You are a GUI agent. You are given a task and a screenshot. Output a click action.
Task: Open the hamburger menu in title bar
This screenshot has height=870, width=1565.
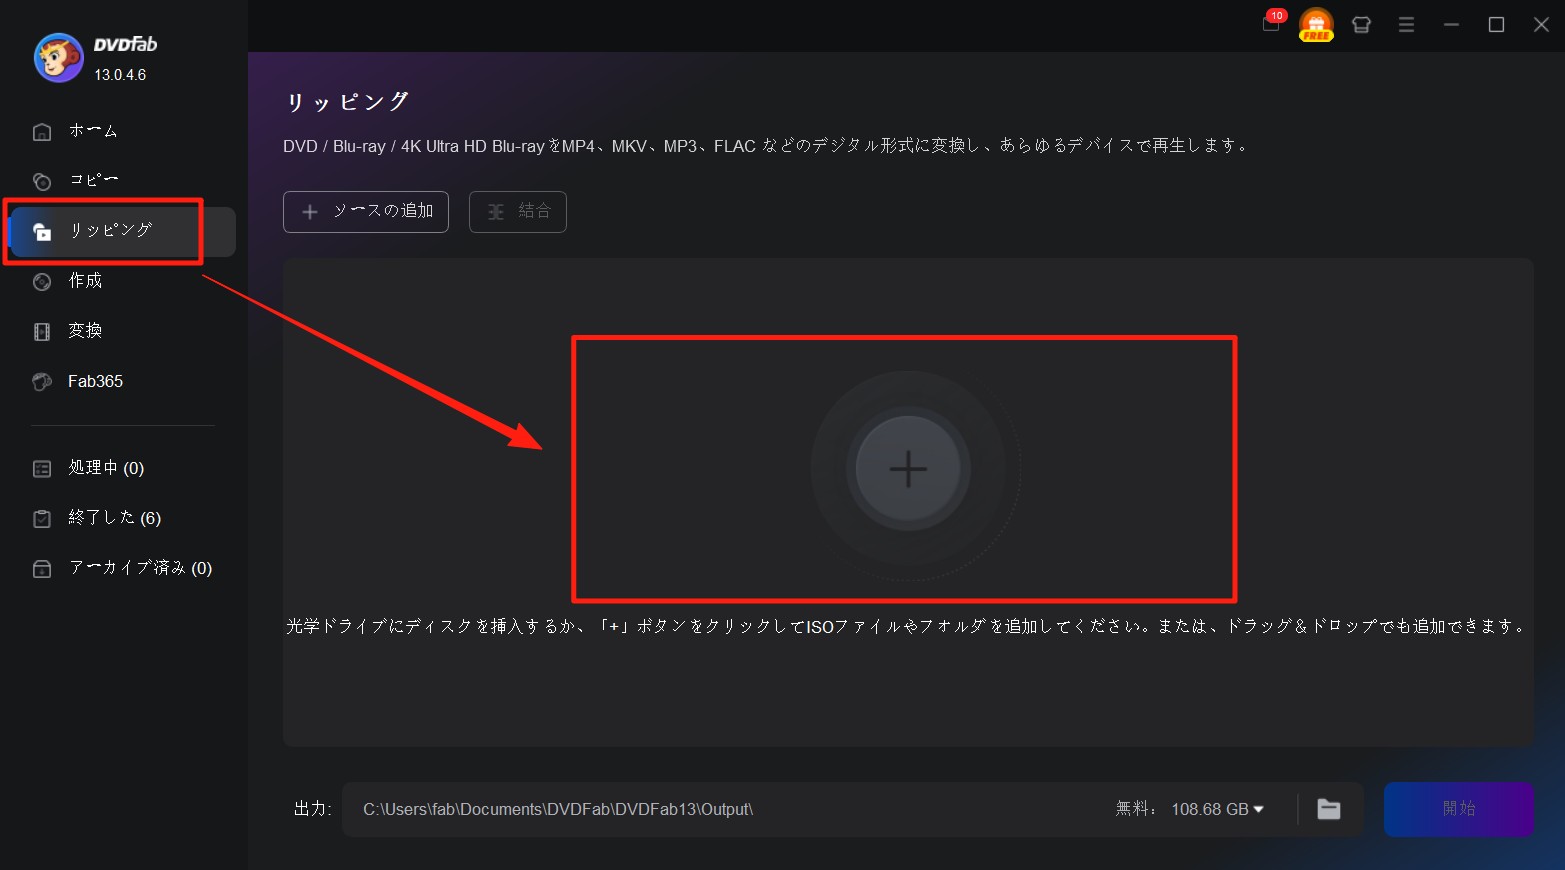[x=1406, y=25]
